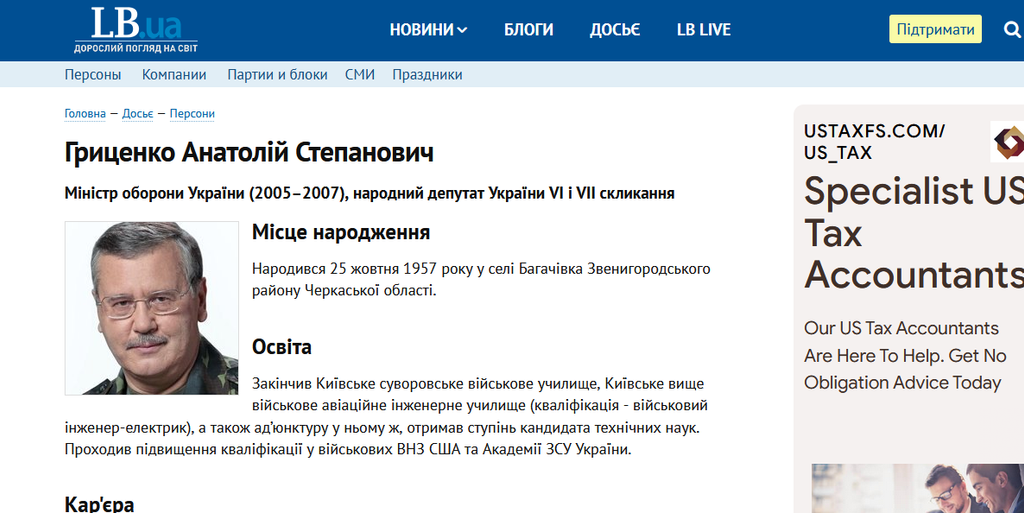Click the portrait photo of Гриценко
This screenshot has width=1024, height=513.
point(152,308)
